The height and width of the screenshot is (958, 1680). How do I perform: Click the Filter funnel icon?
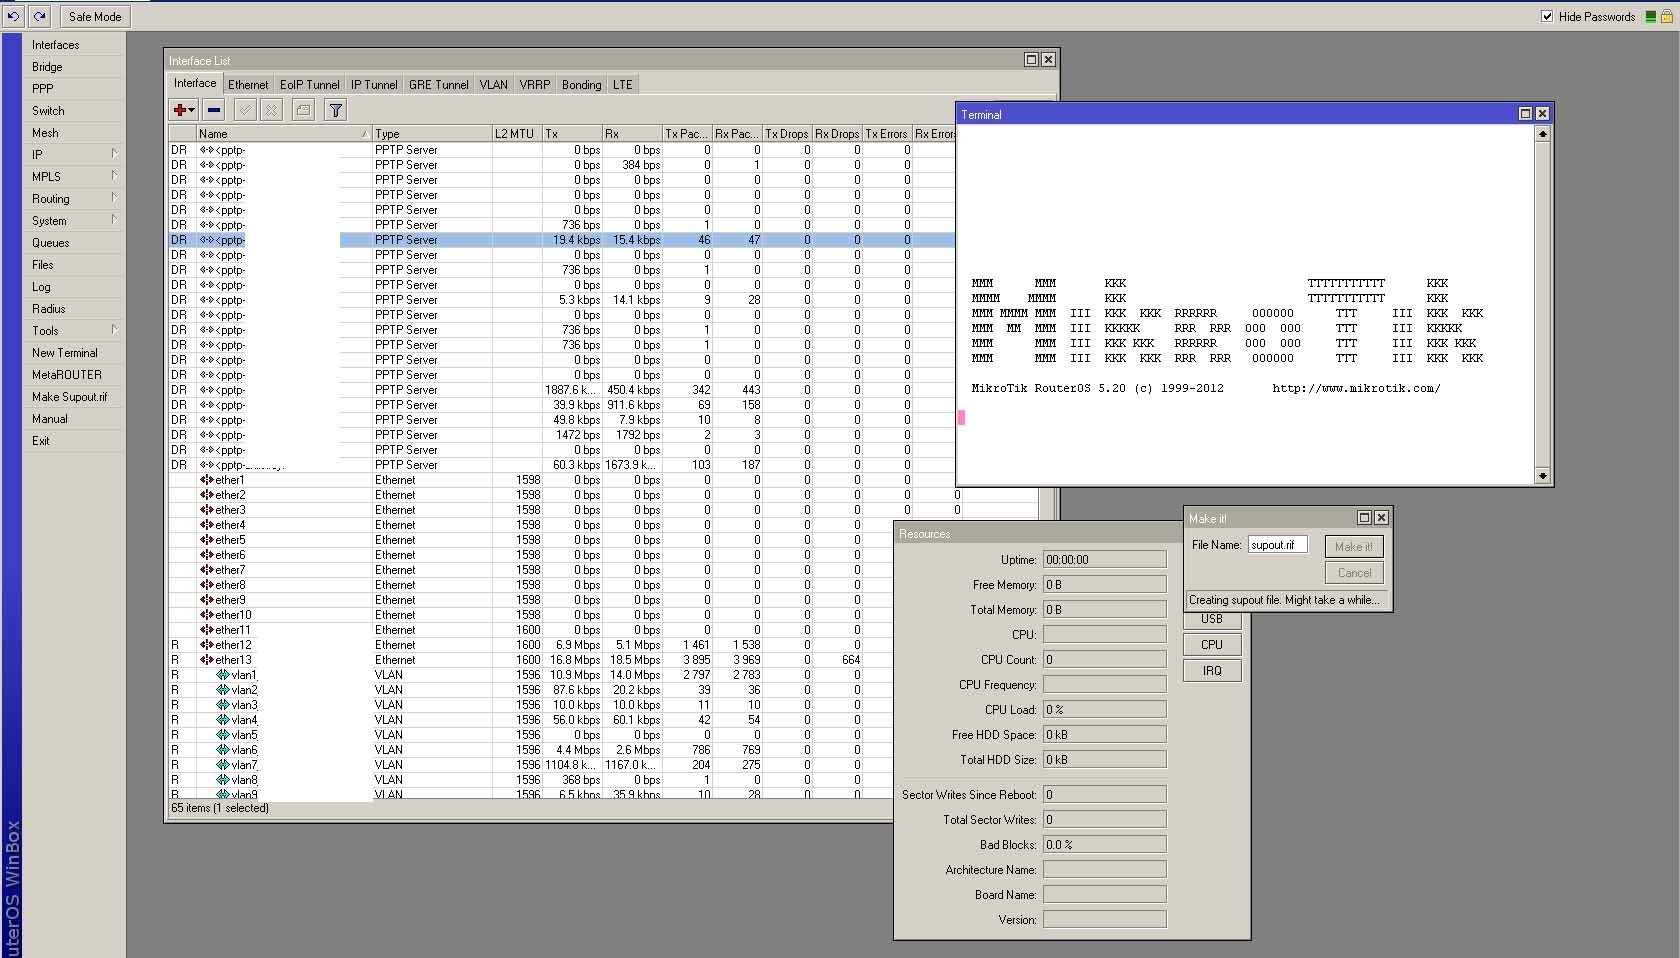(335, 110)
